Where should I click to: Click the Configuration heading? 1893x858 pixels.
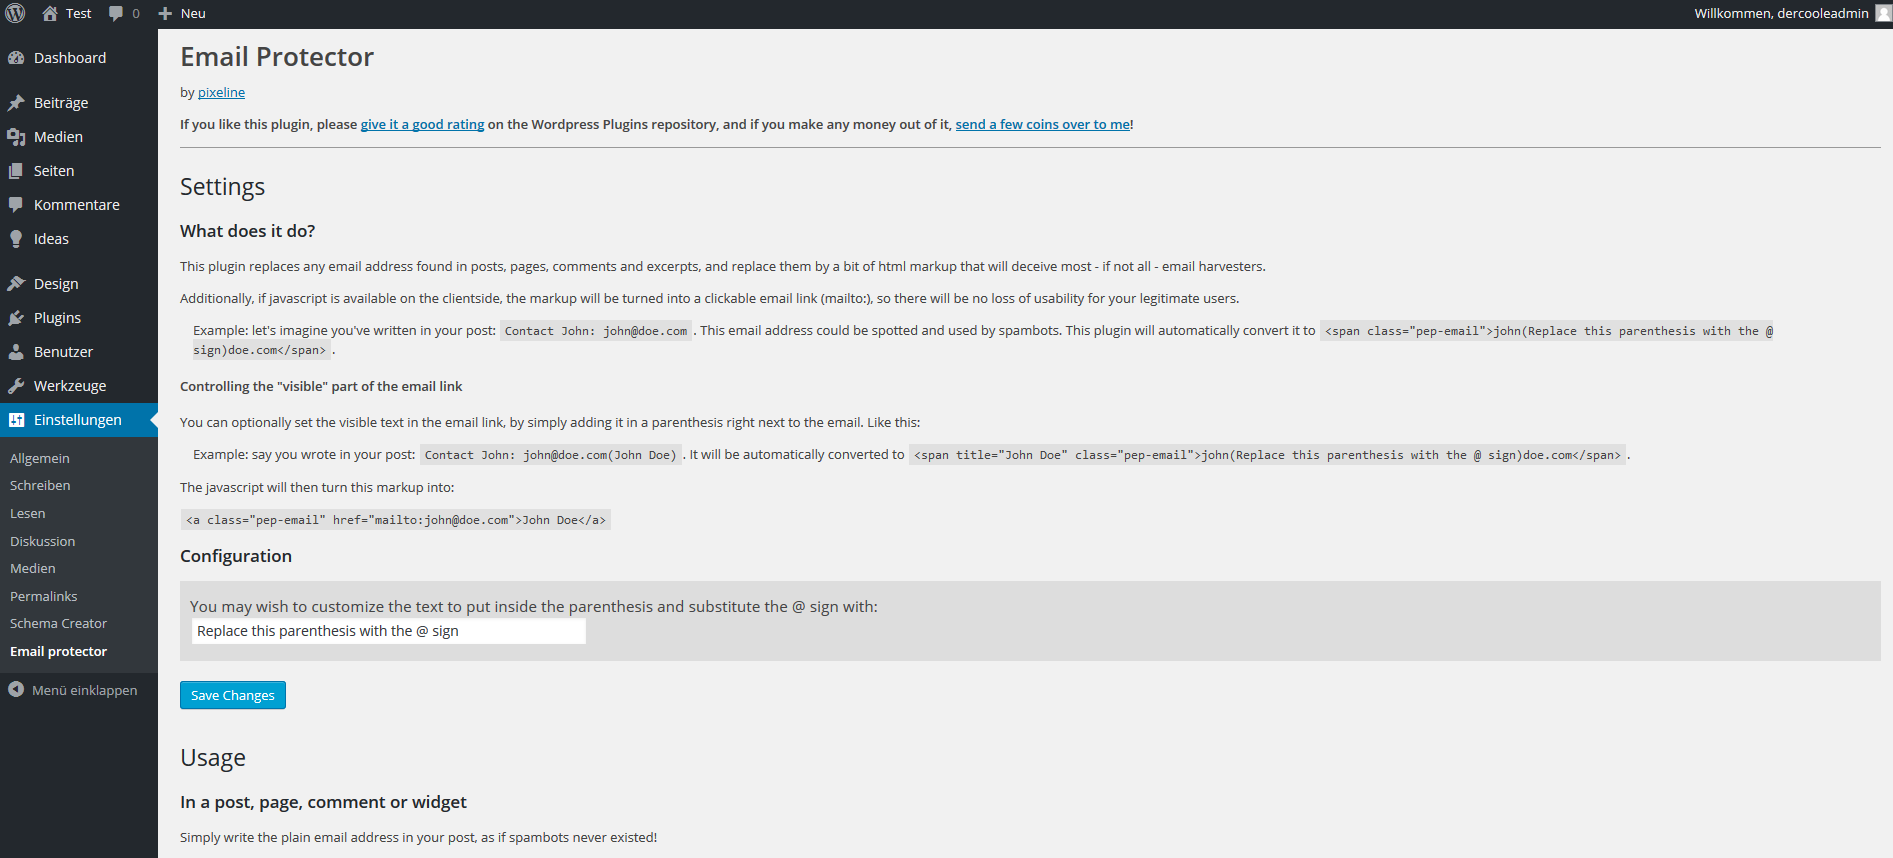pos(236,556)
